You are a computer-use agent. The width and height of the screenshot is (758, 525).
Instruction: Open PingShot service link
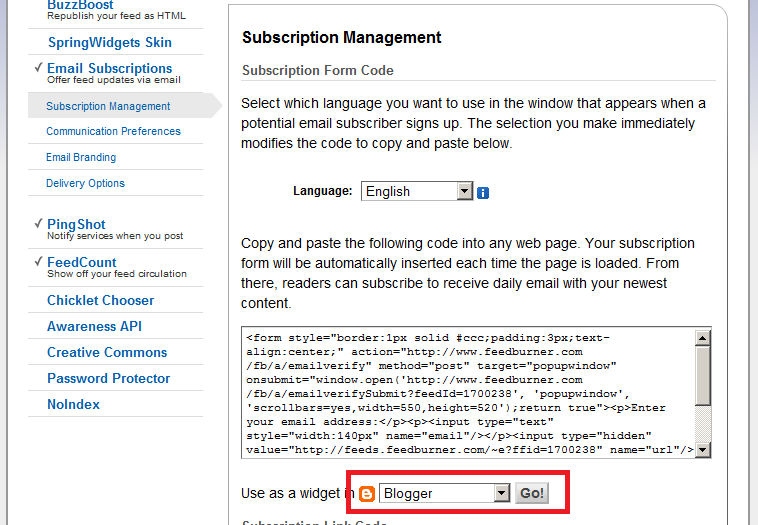76,224
